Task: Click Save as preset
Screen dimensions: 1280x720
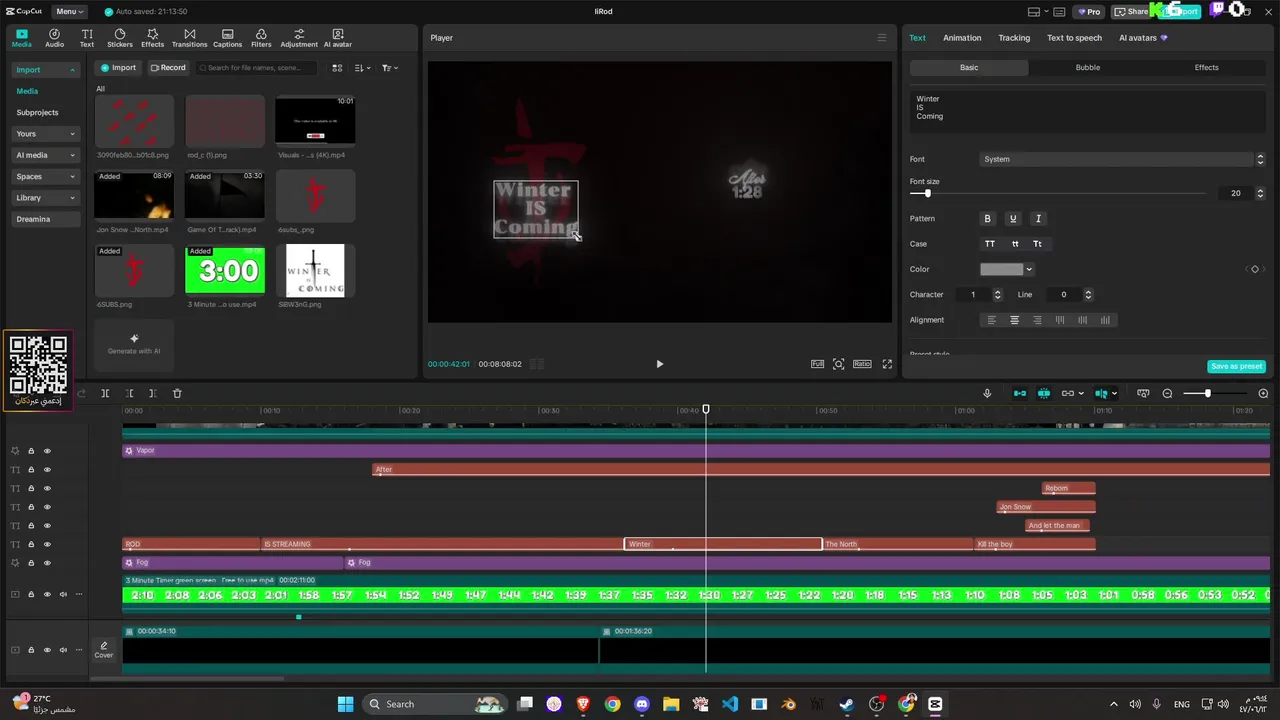Action: click(1237, 366)
